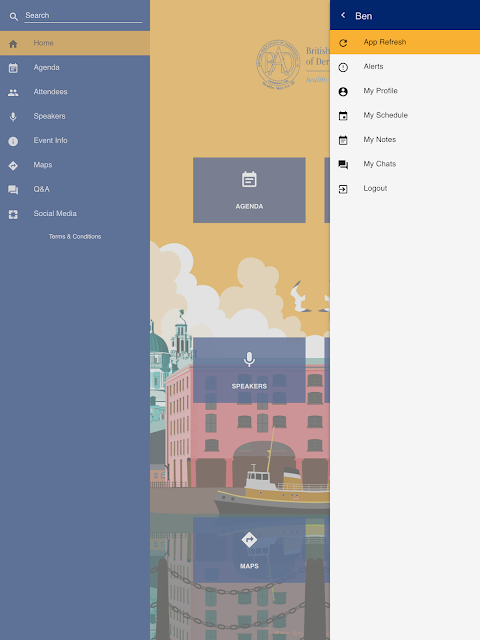Open the MAPS home tile

[249, 550]
